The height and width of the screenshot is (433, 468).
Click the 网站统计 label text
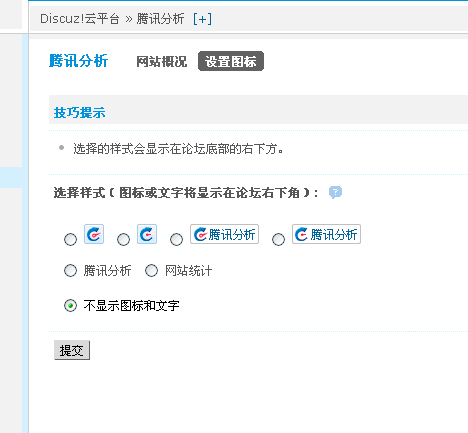188,271
